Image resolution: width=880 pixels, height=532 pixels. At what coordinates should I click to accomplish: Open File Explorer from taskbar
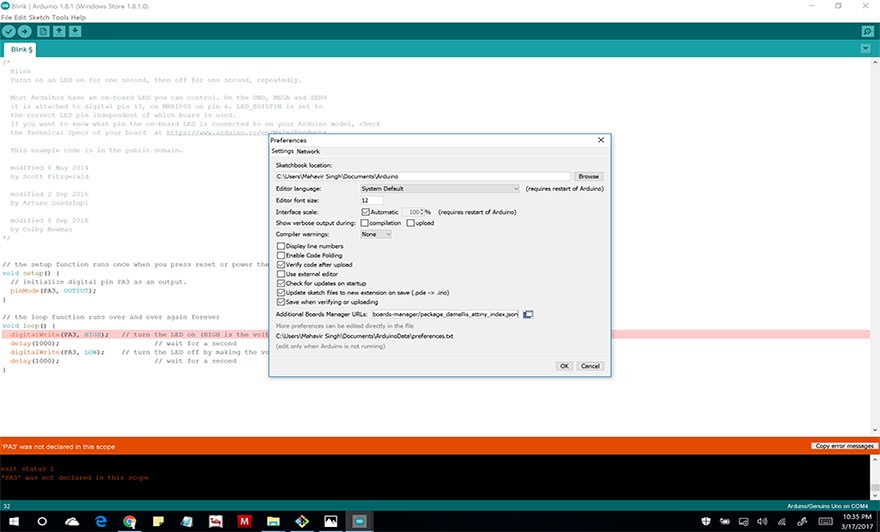tap(273, 521)
